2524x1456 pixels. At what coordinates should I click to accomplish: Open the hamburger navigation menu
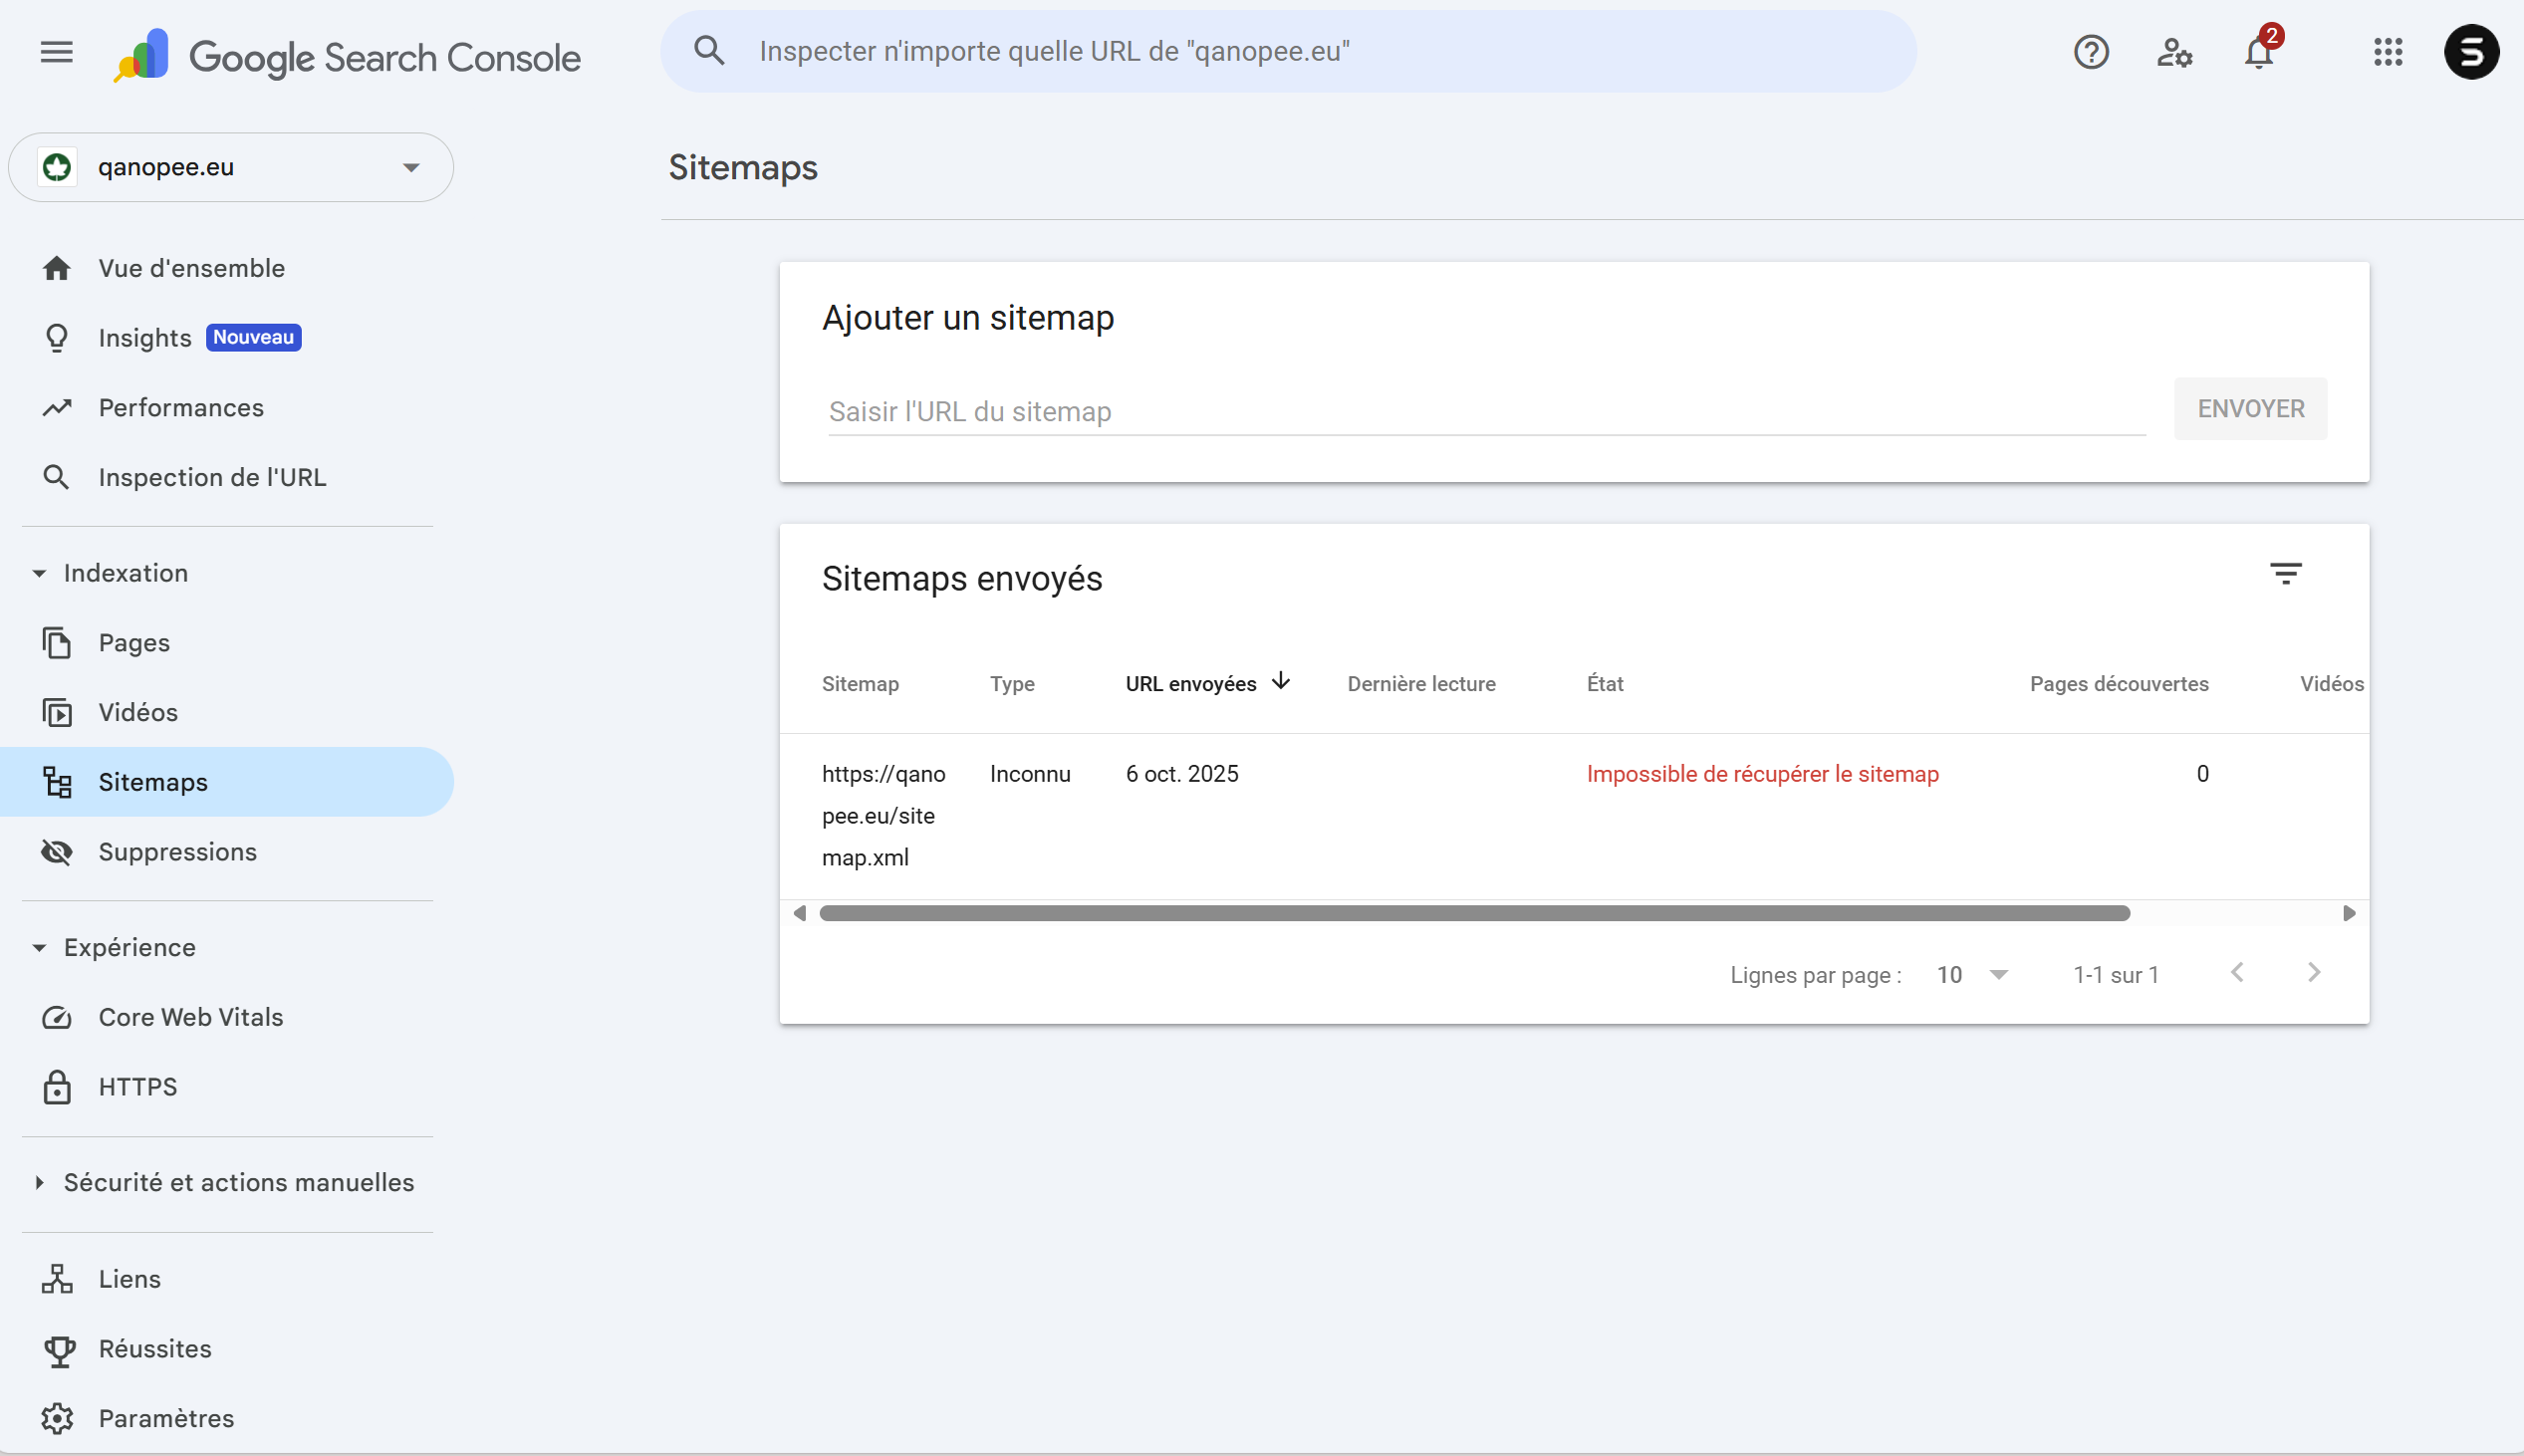[x=57, y=52]
